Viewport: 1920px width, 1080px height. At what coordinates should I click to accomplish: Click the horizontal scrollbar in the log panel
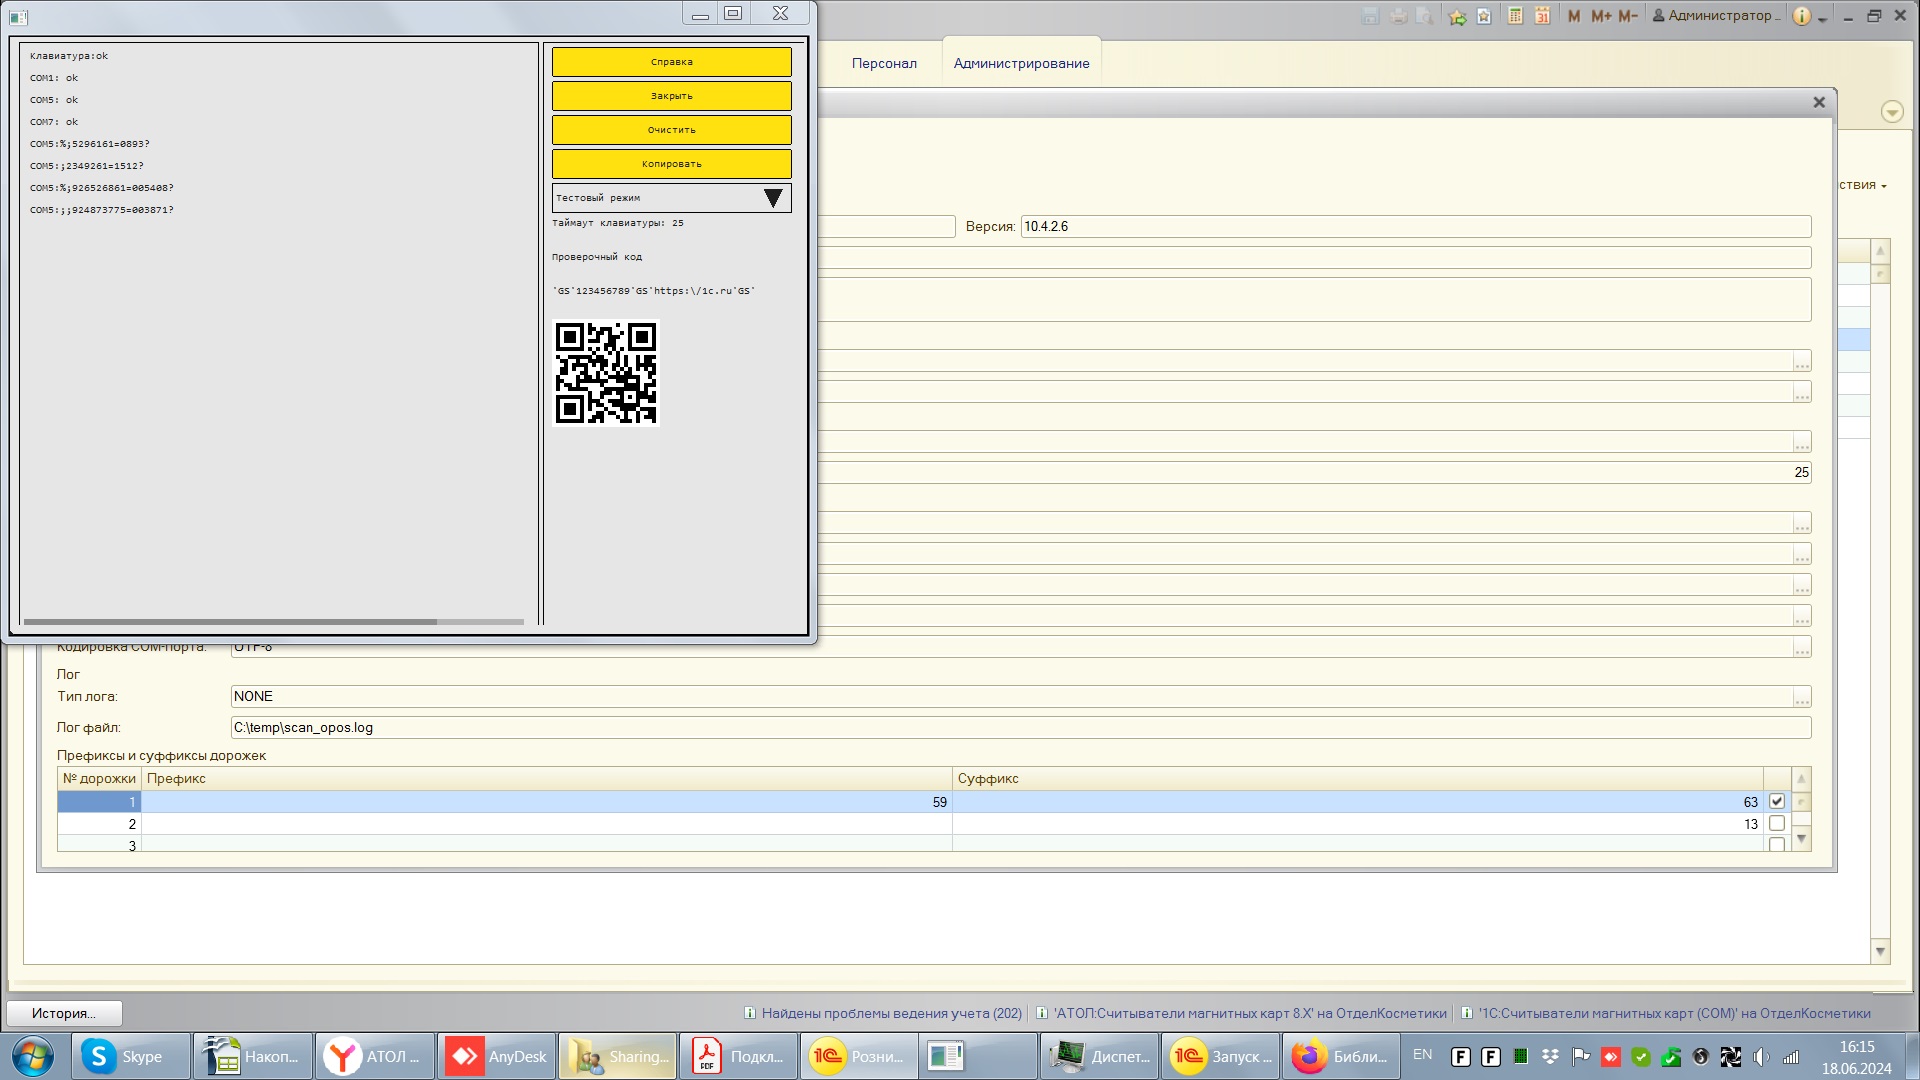click(230, 622)
